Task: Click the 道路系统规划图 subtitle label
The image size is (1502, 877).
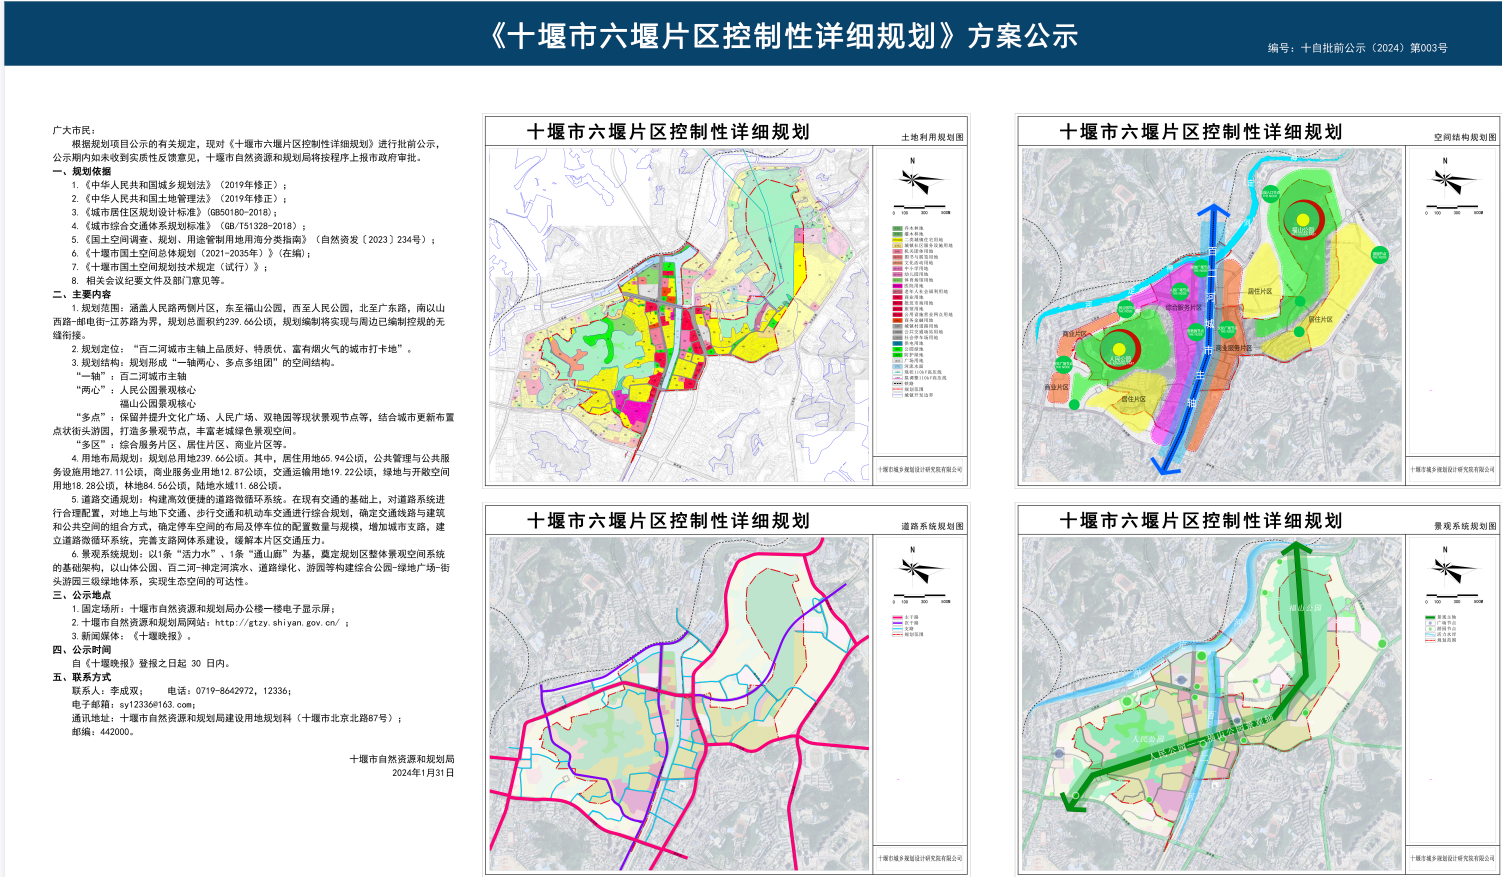Action: (932, 526)
